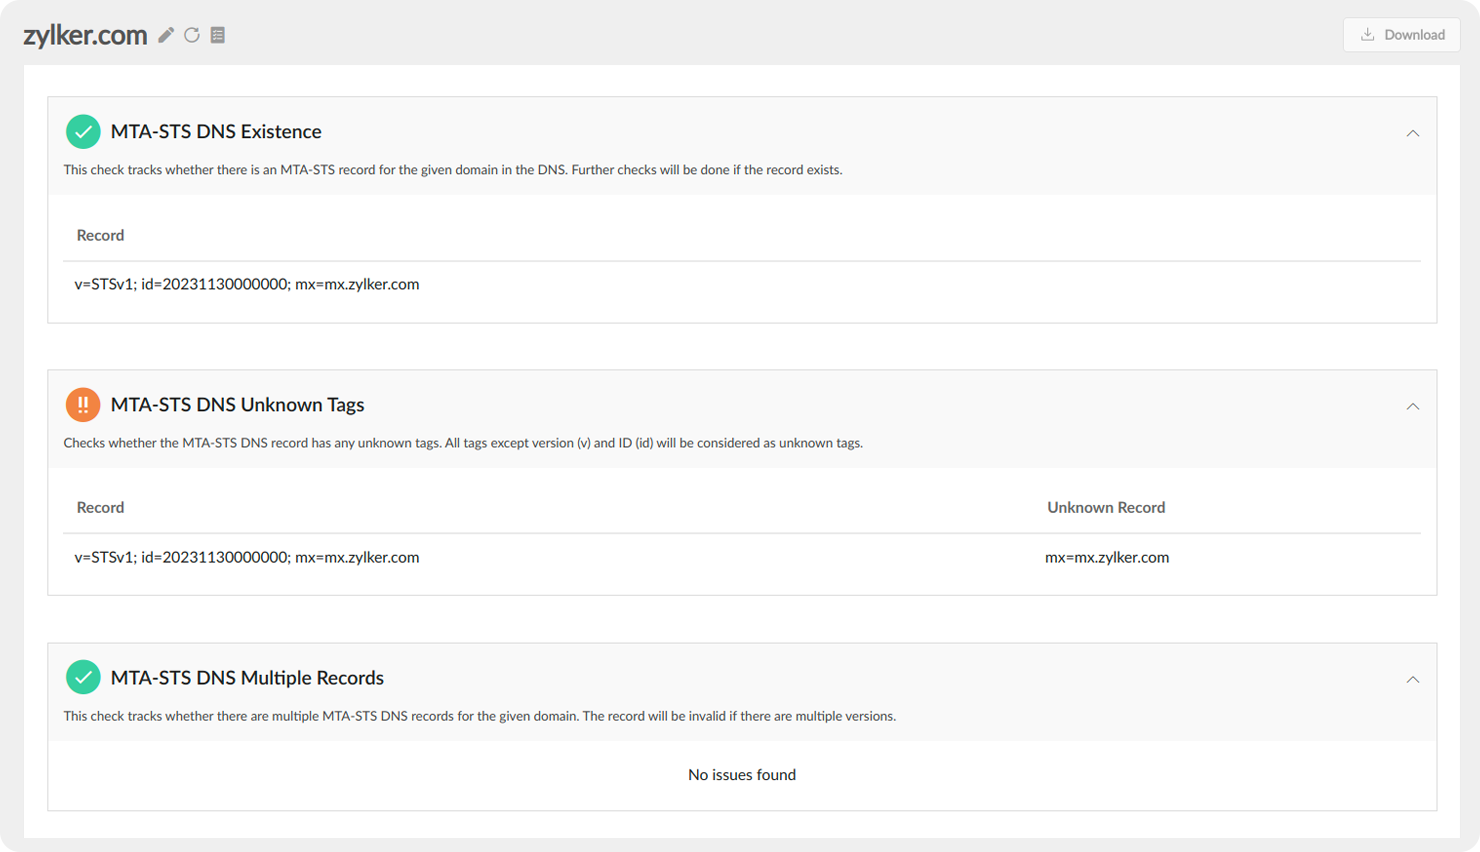This screenshot has height=852, width=1480.
Task: Click the Download button
Action: 1401,35
